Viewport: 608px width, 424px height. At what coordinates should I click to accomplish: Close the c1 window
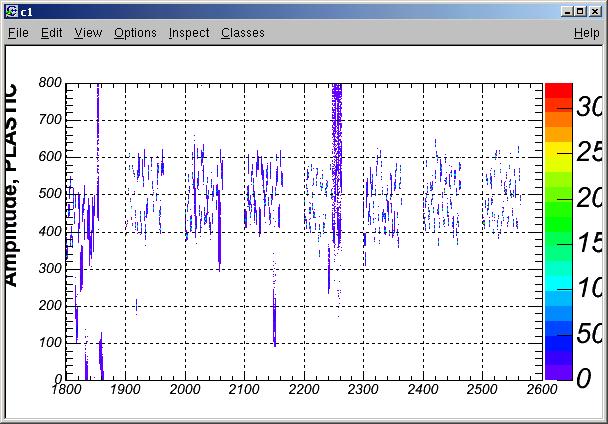(595, 12)
